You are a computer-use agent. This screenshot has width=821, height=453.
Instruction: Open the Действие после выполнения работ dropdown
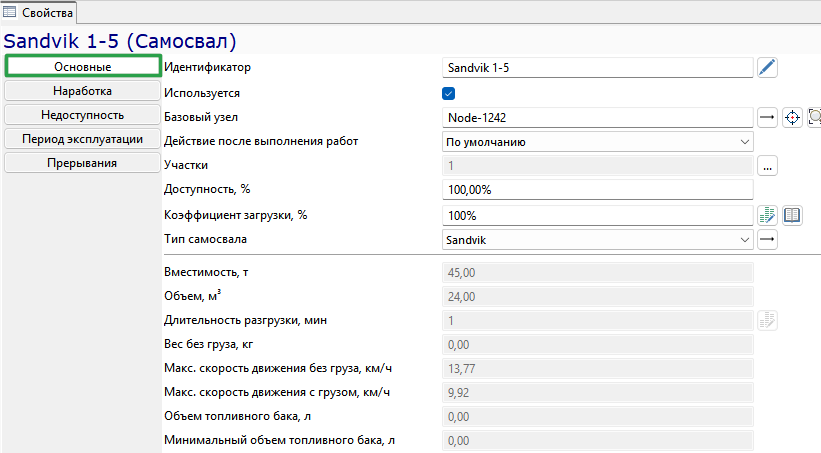[x=597, y=142]
